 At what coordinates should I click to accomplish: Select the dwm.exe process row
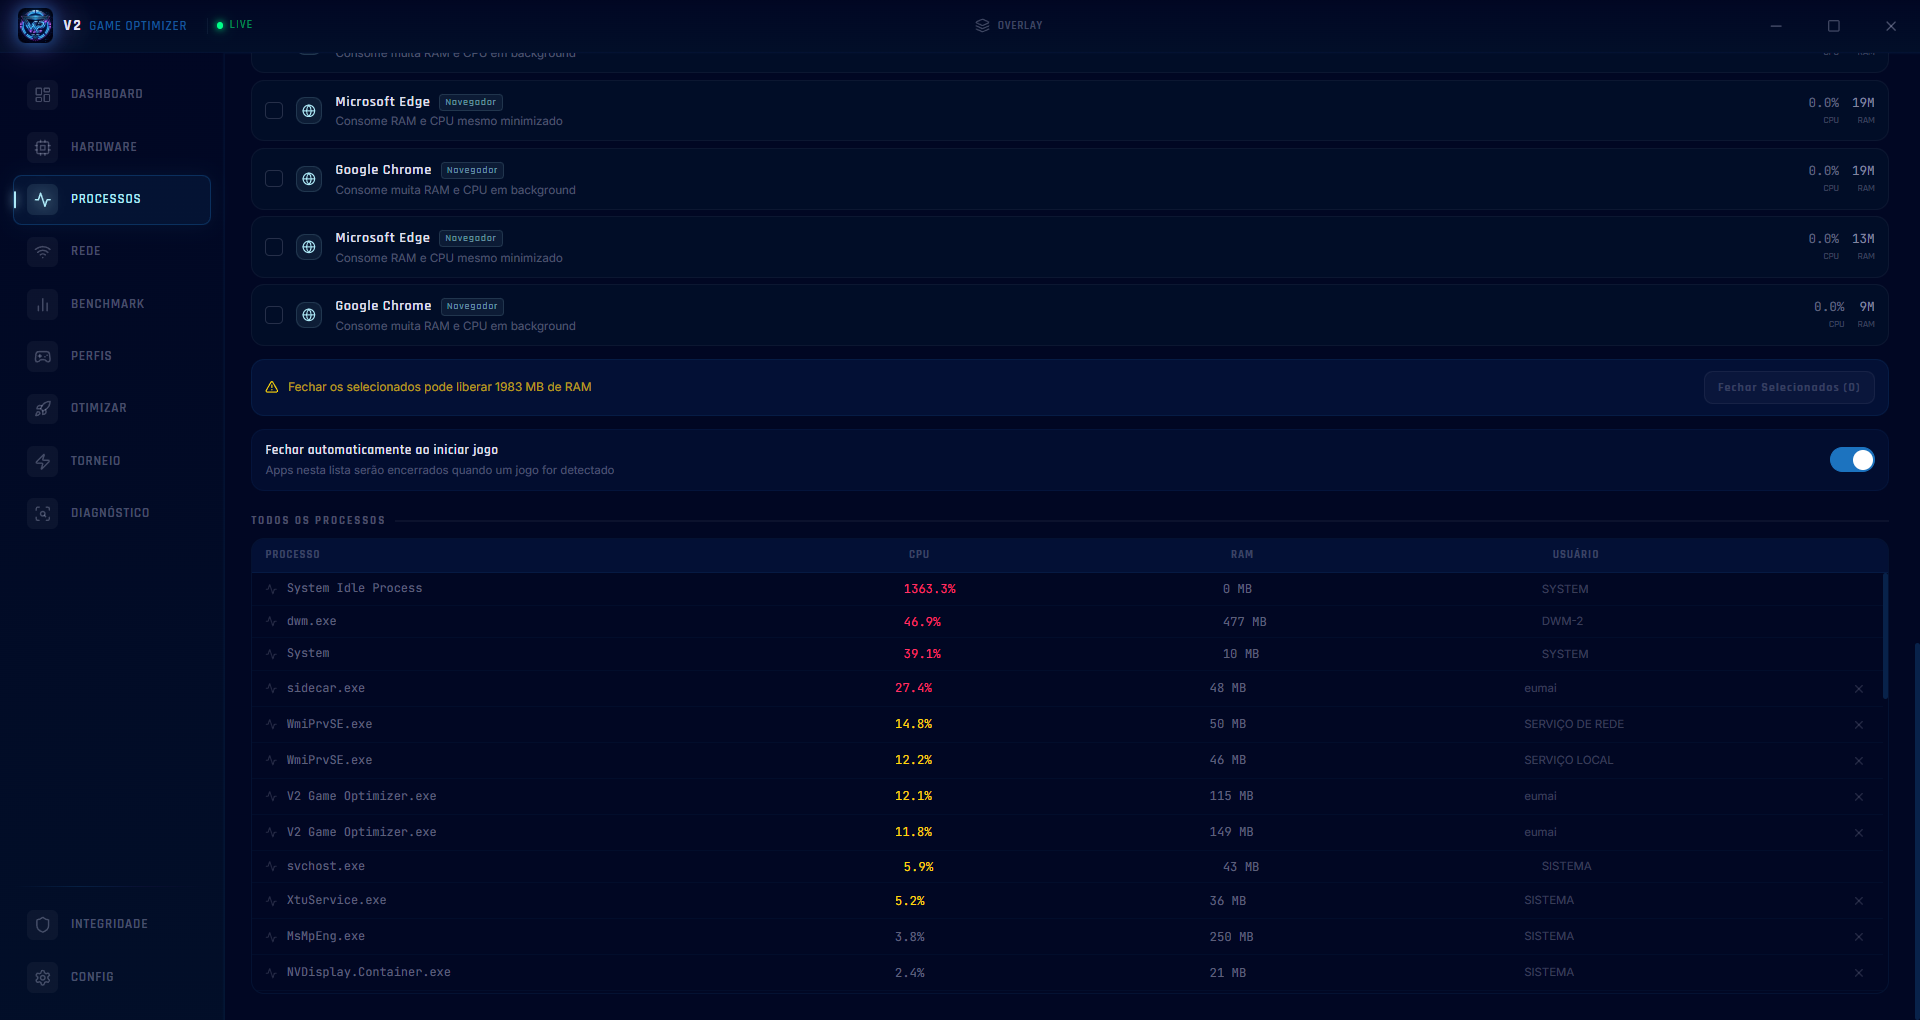coord(1067,622)
